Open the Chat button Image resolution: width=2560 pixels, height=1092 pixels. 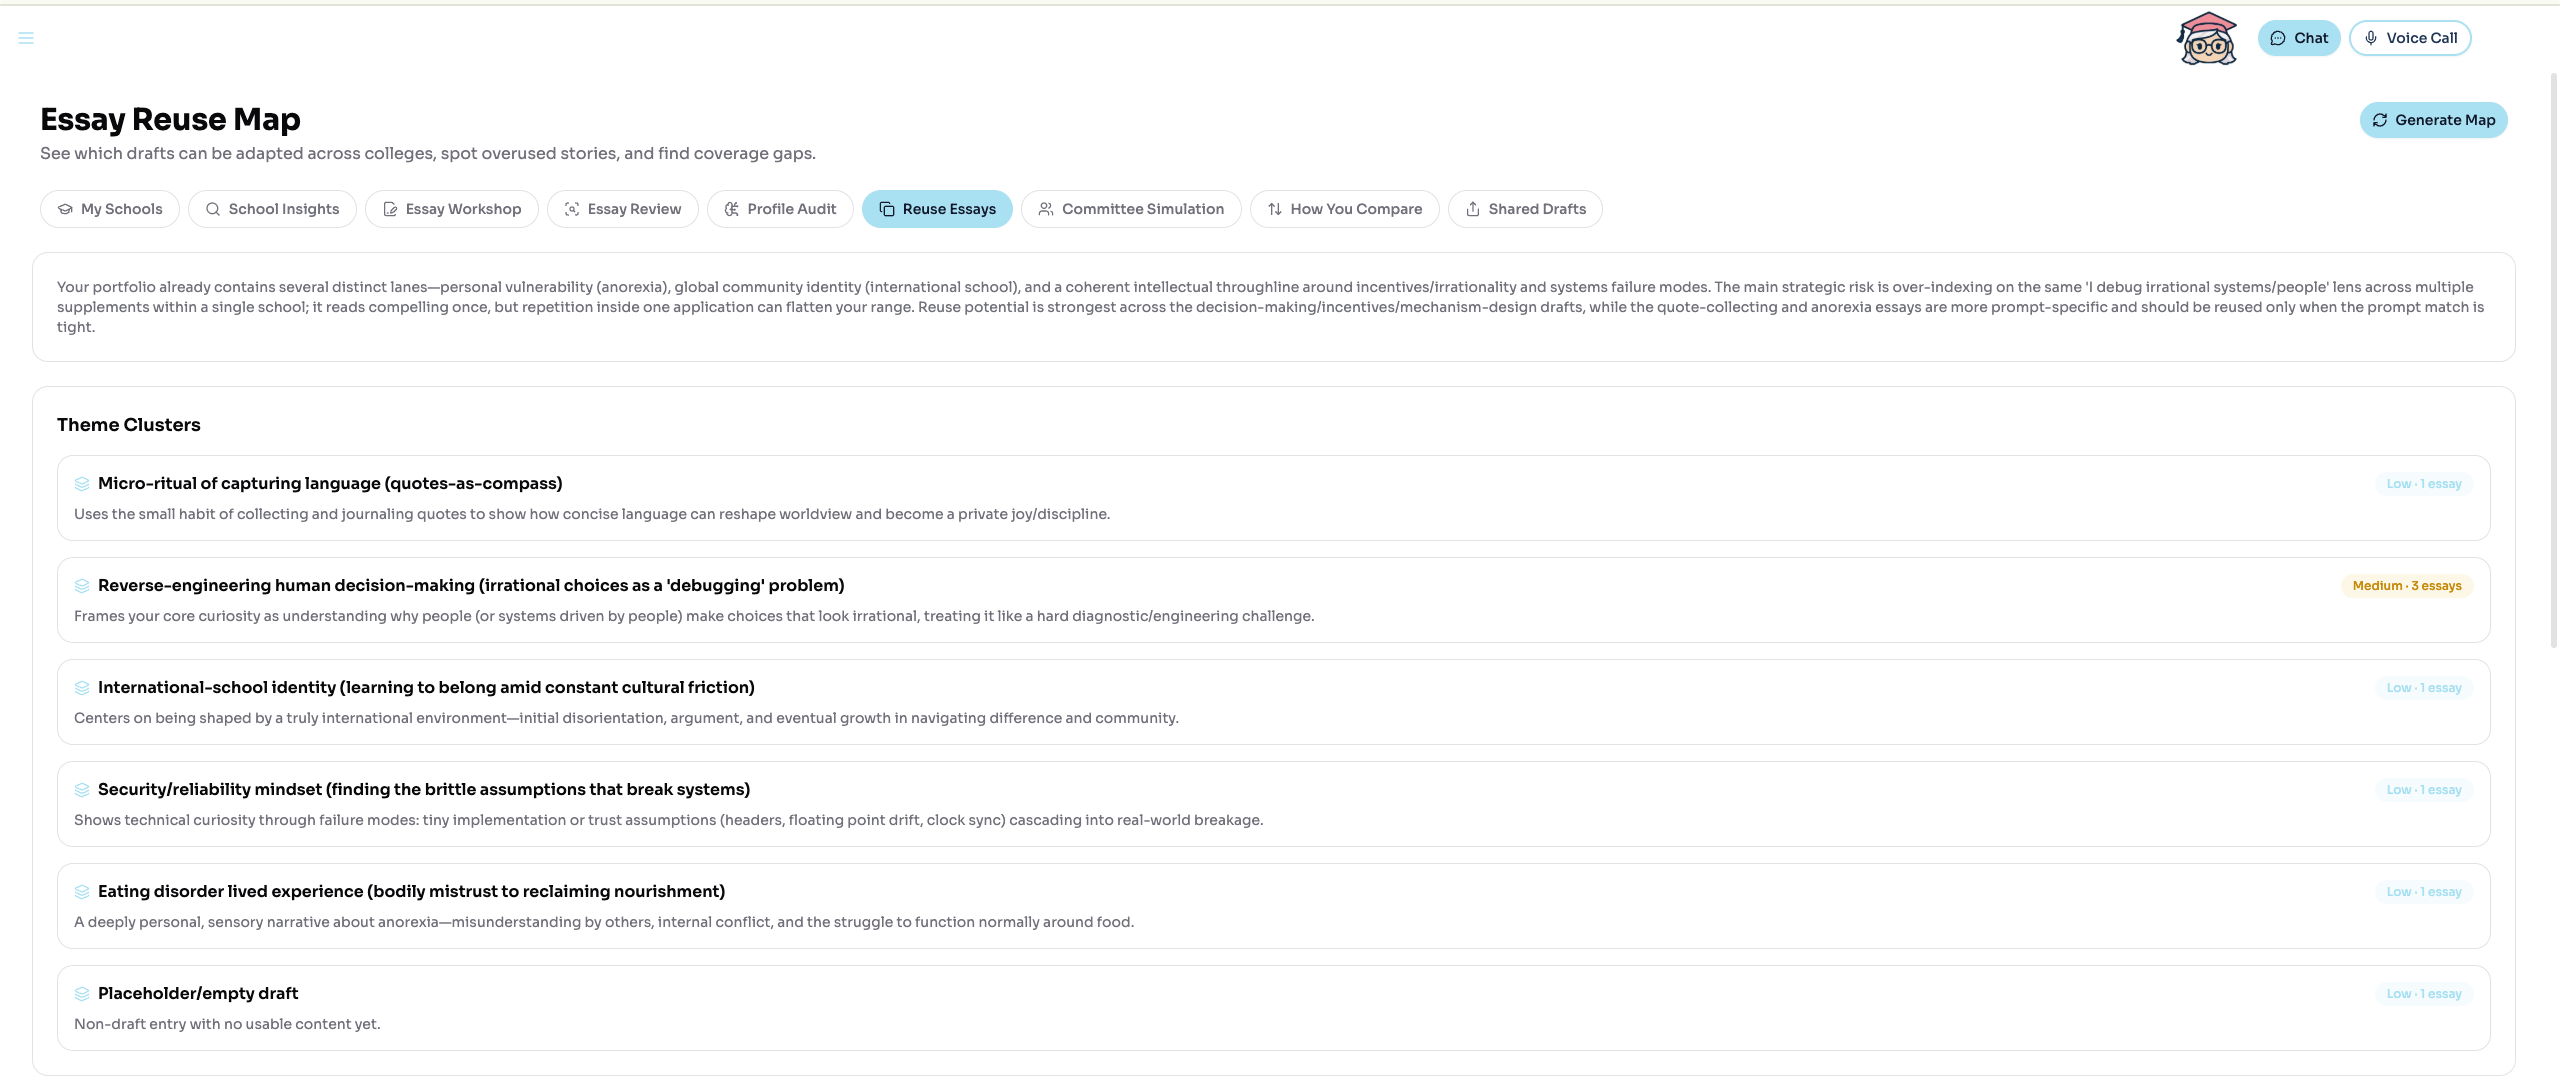[x=2299, y=38]
